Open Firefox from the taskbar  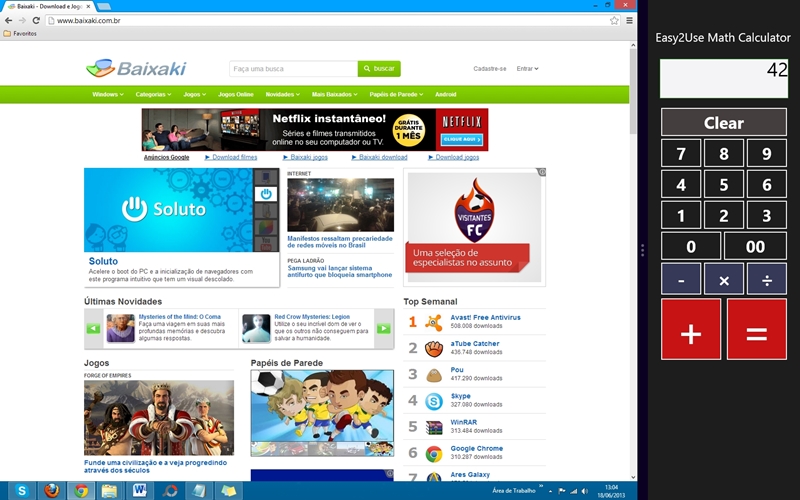(52, 491)
